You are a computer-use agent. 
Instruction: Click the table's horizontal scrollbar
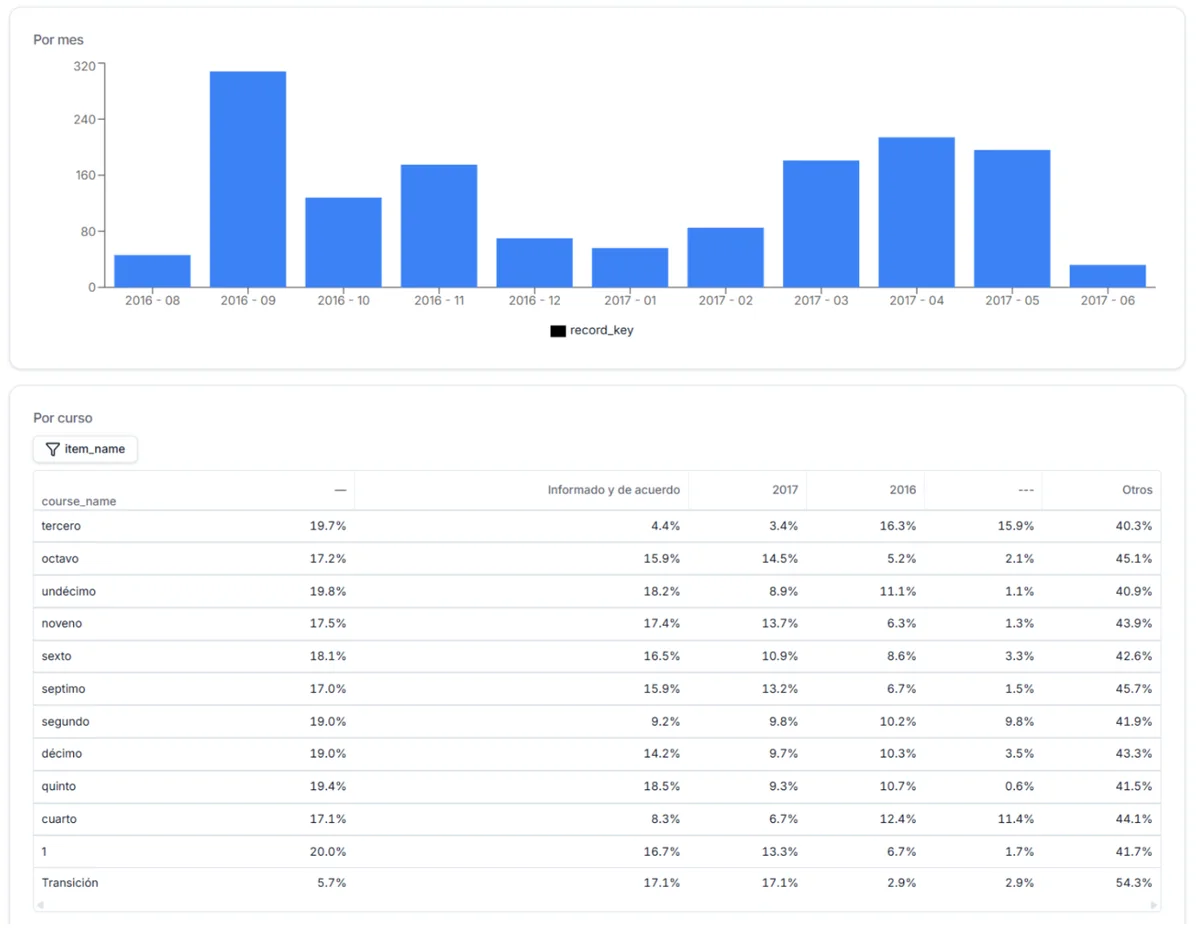pyautogui.click(x=597, y=905)
